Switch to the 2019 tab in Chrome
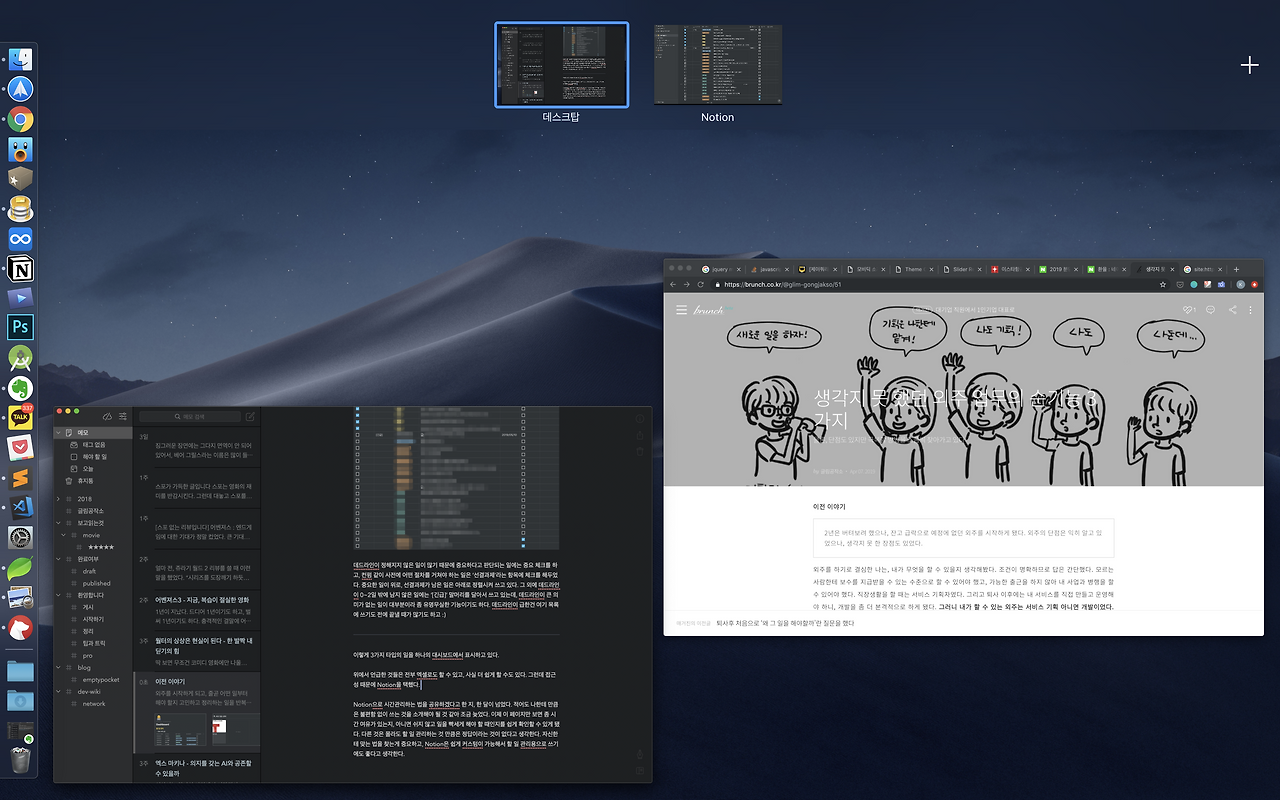 (x=1058, y=269)
